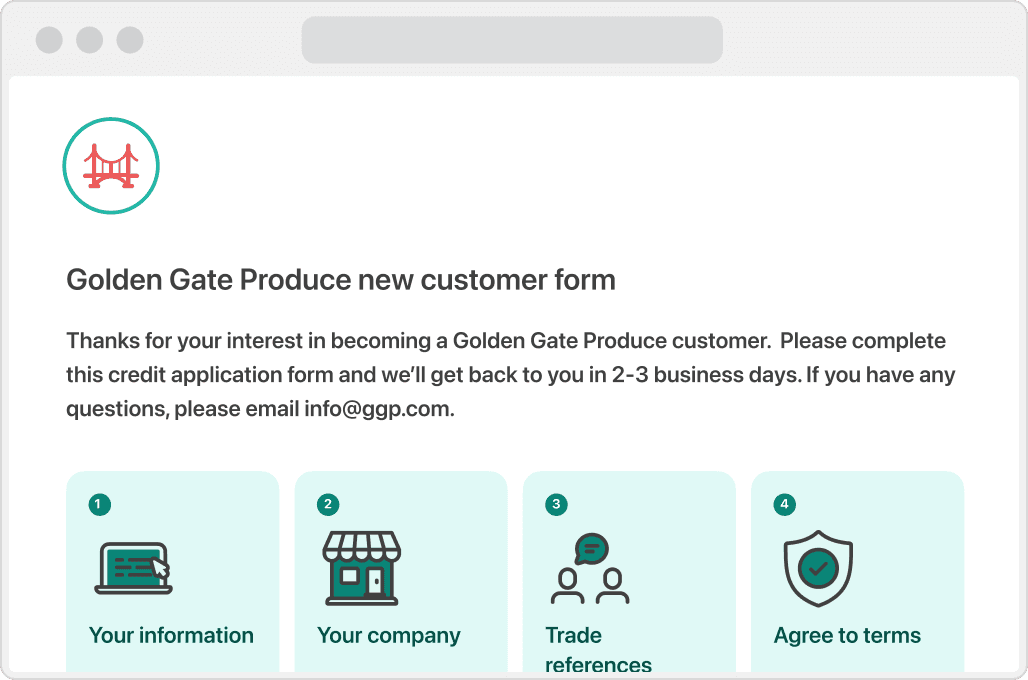Click the second gray window control dot
This screenshot has width=1028, height=680.
(x=90, y=40)
